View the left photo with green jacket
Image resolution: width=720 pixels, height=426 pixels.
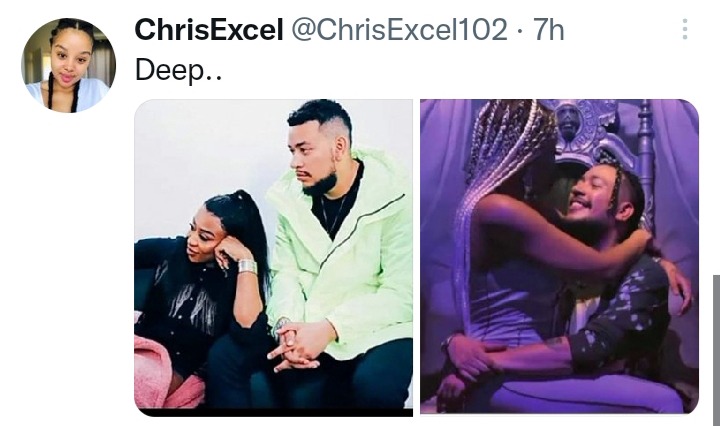coord(274,258)
